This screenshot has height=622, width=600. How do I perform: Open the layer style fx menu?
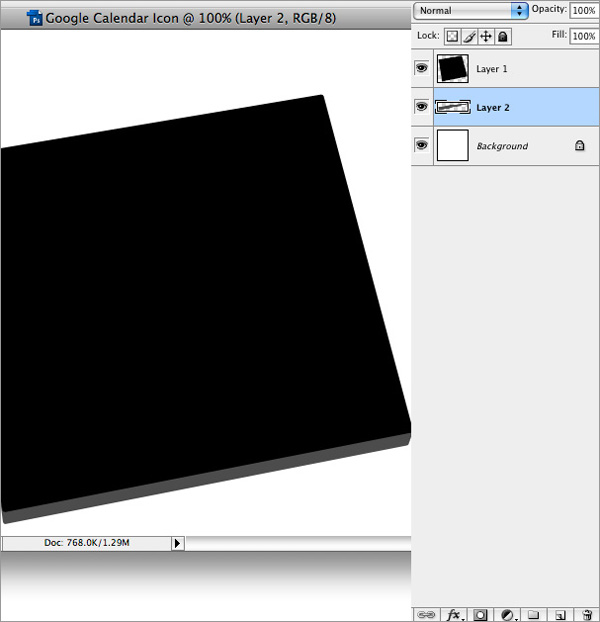coord(454,615)
